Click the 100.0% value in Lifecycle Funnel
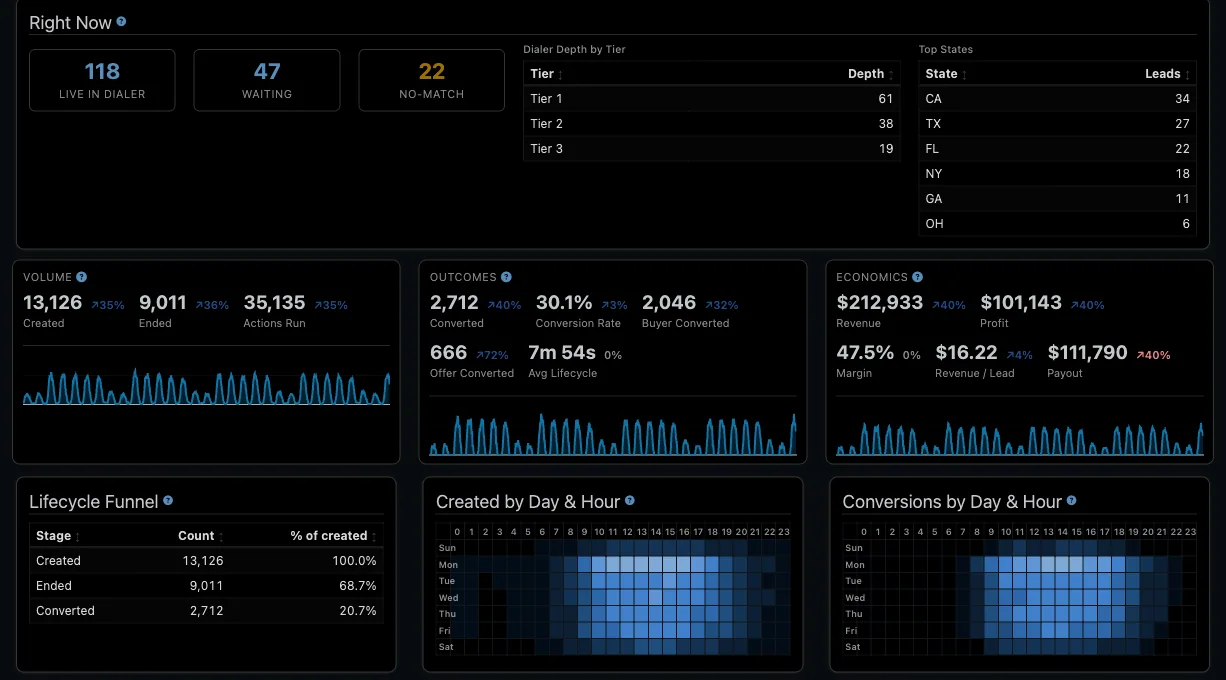 point(355,561)
